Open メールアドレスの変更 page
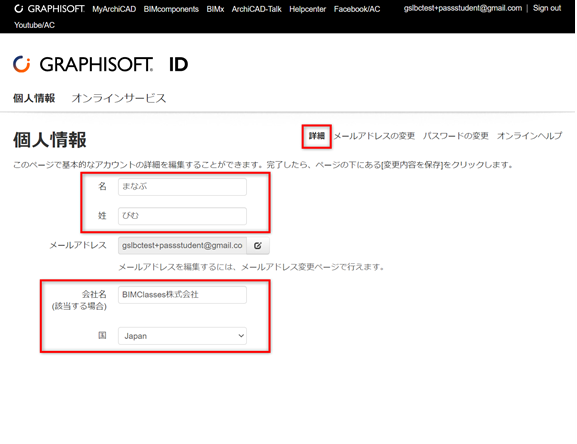577x444 pixels. (374, 136)
